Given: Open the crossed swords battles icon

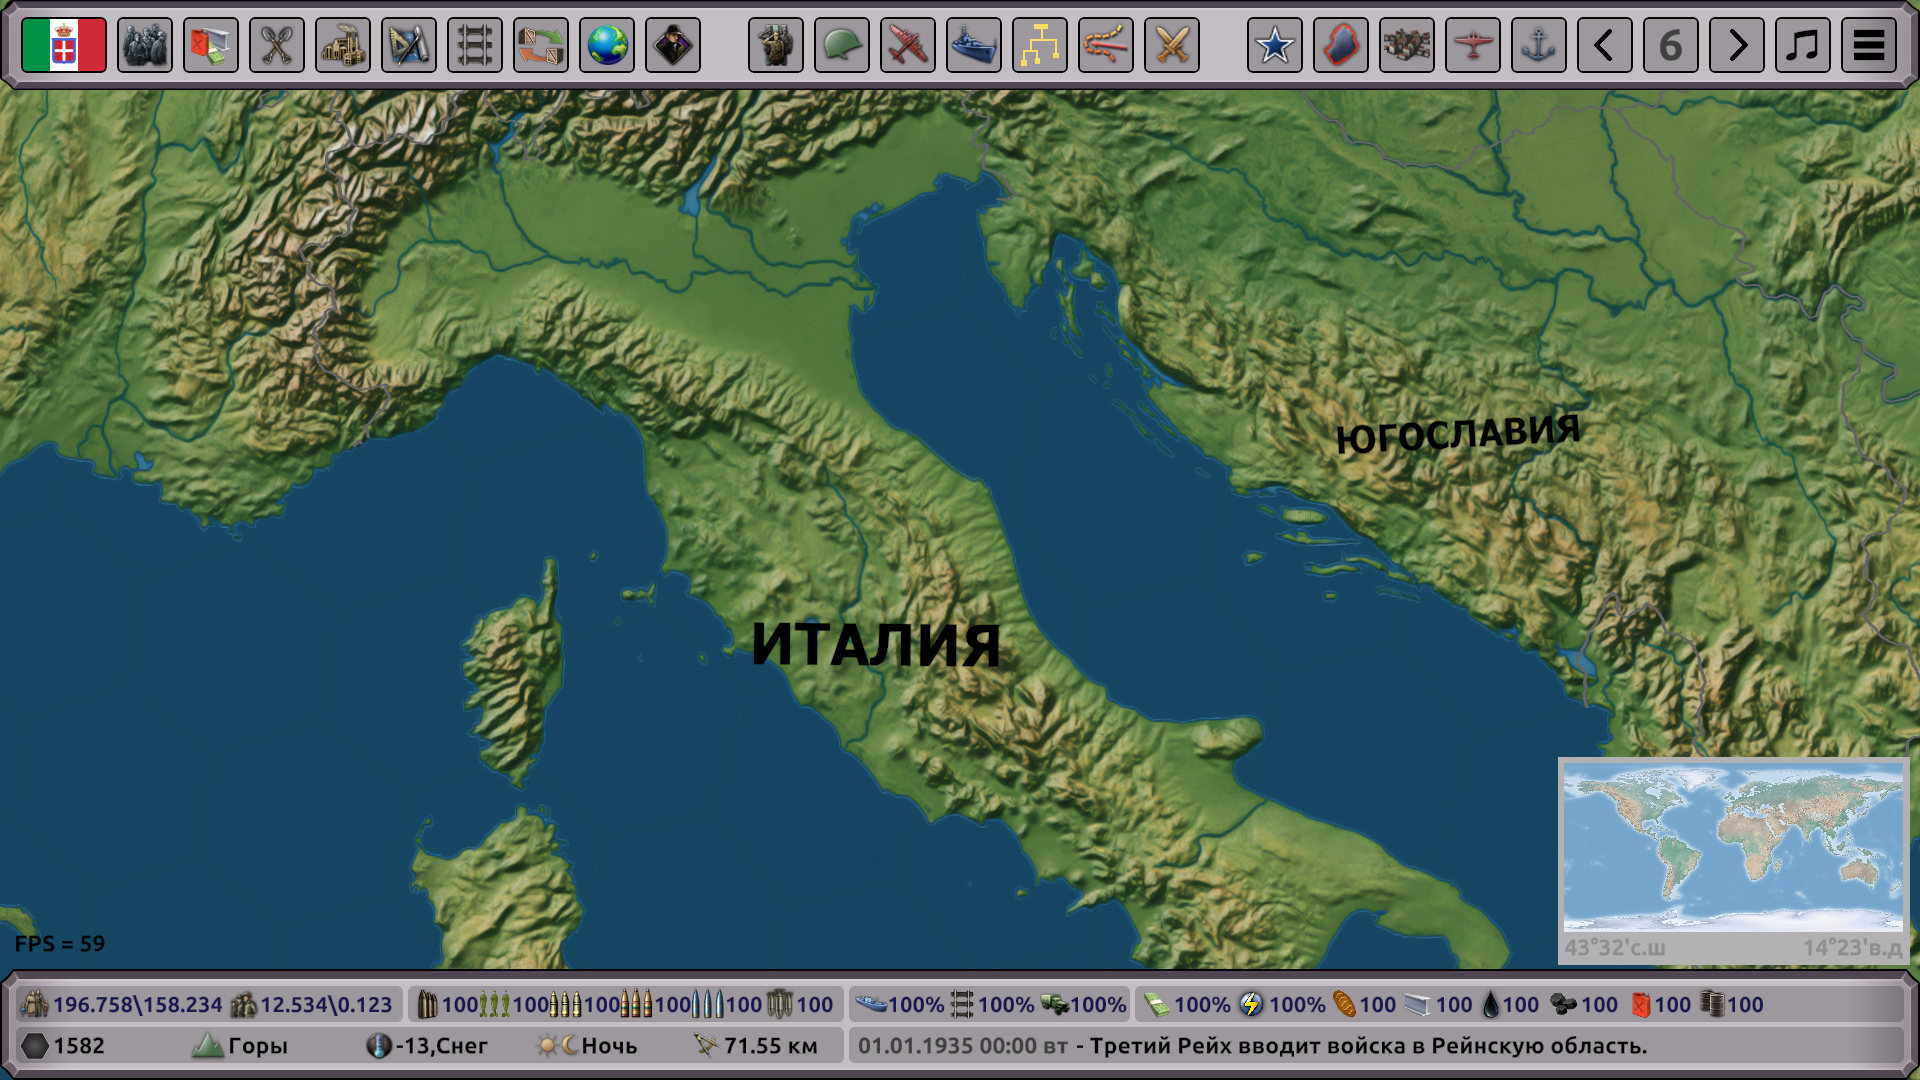Looking at the screenshot, I should point(1172,45).
